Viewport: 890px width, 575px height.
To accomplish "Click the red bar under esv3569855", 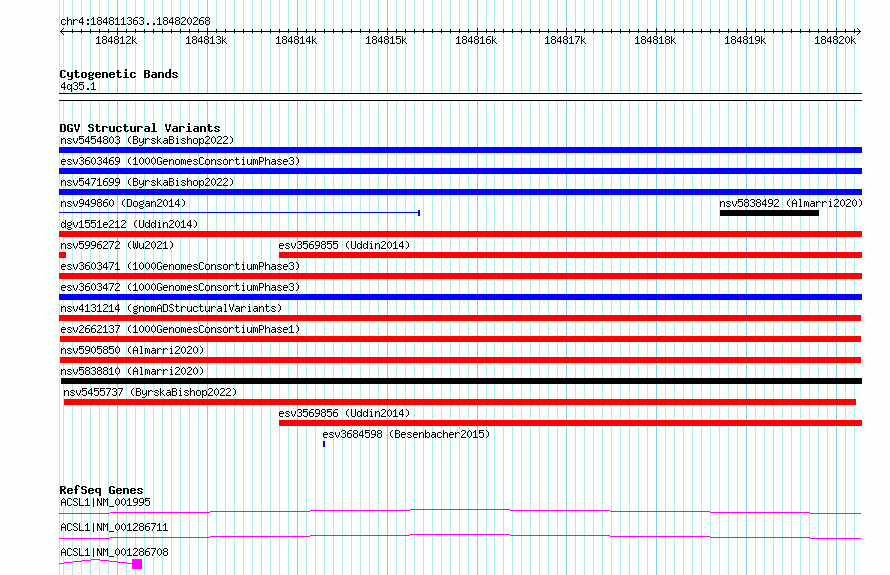I will tap(570, 255).
